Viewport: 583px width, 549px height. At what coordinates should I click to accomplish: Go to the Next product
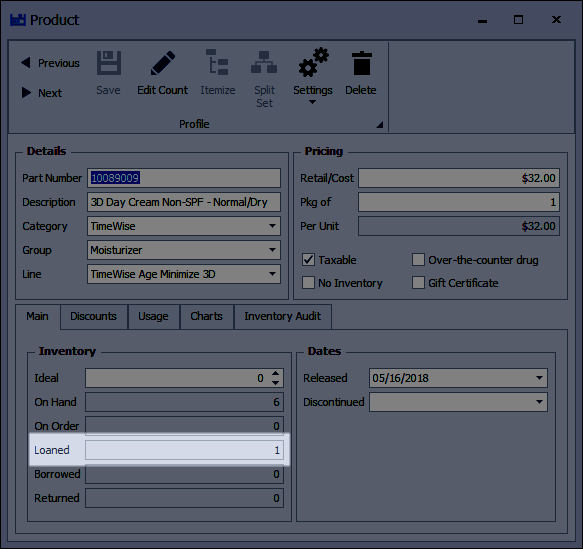coord(42,93)
